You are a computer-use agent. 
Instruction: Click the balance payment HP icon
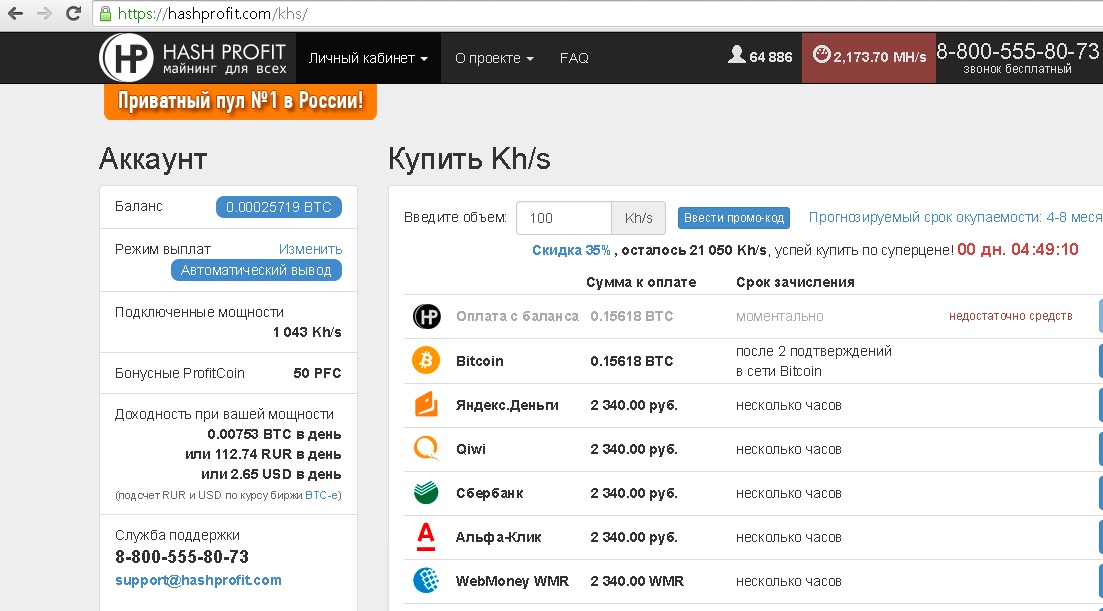tap(426, 316)
